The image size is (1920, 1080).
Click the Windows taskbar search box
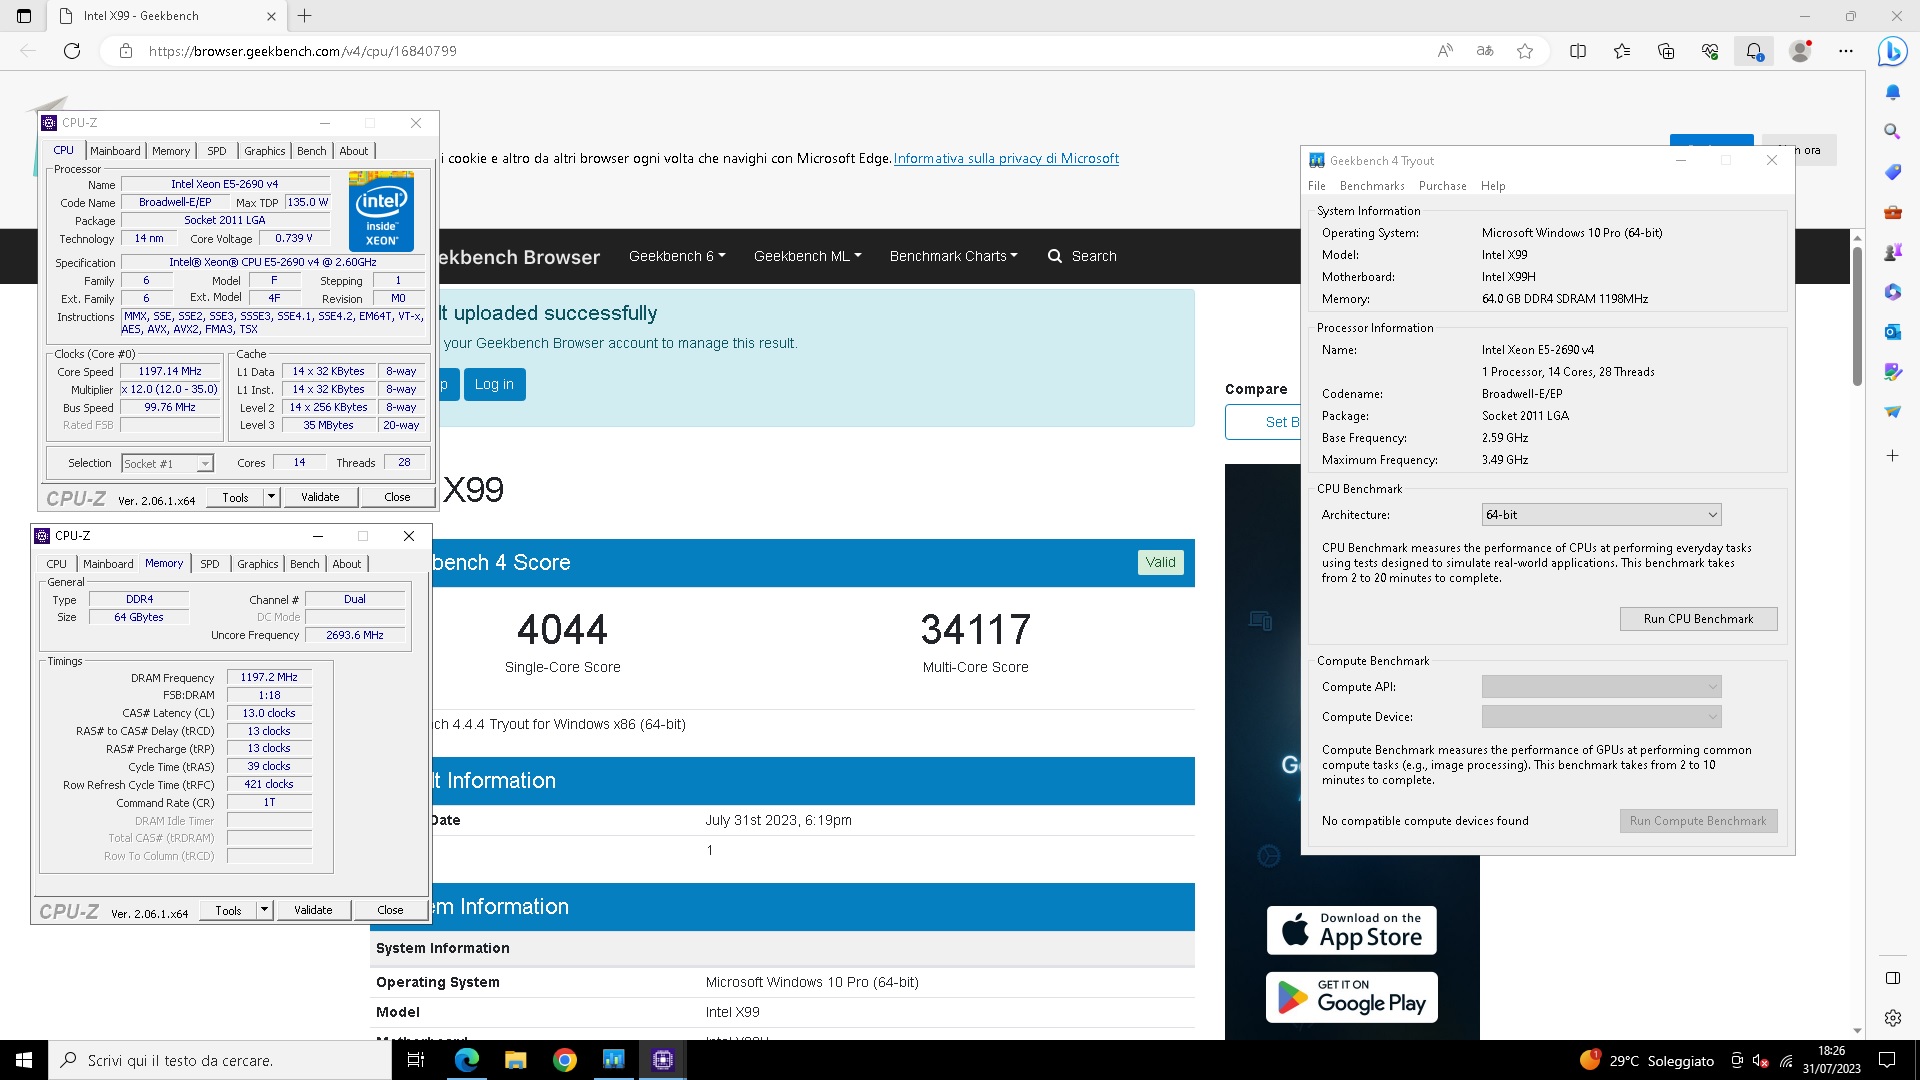pos(220,1060)
